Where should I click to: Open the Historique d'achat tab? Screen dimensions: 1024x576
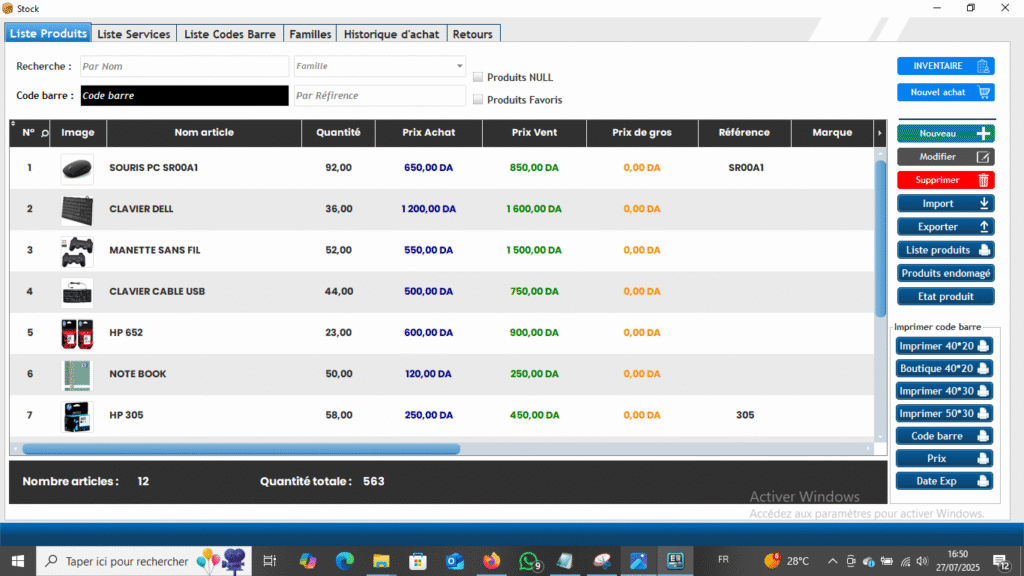pos(391,34)
